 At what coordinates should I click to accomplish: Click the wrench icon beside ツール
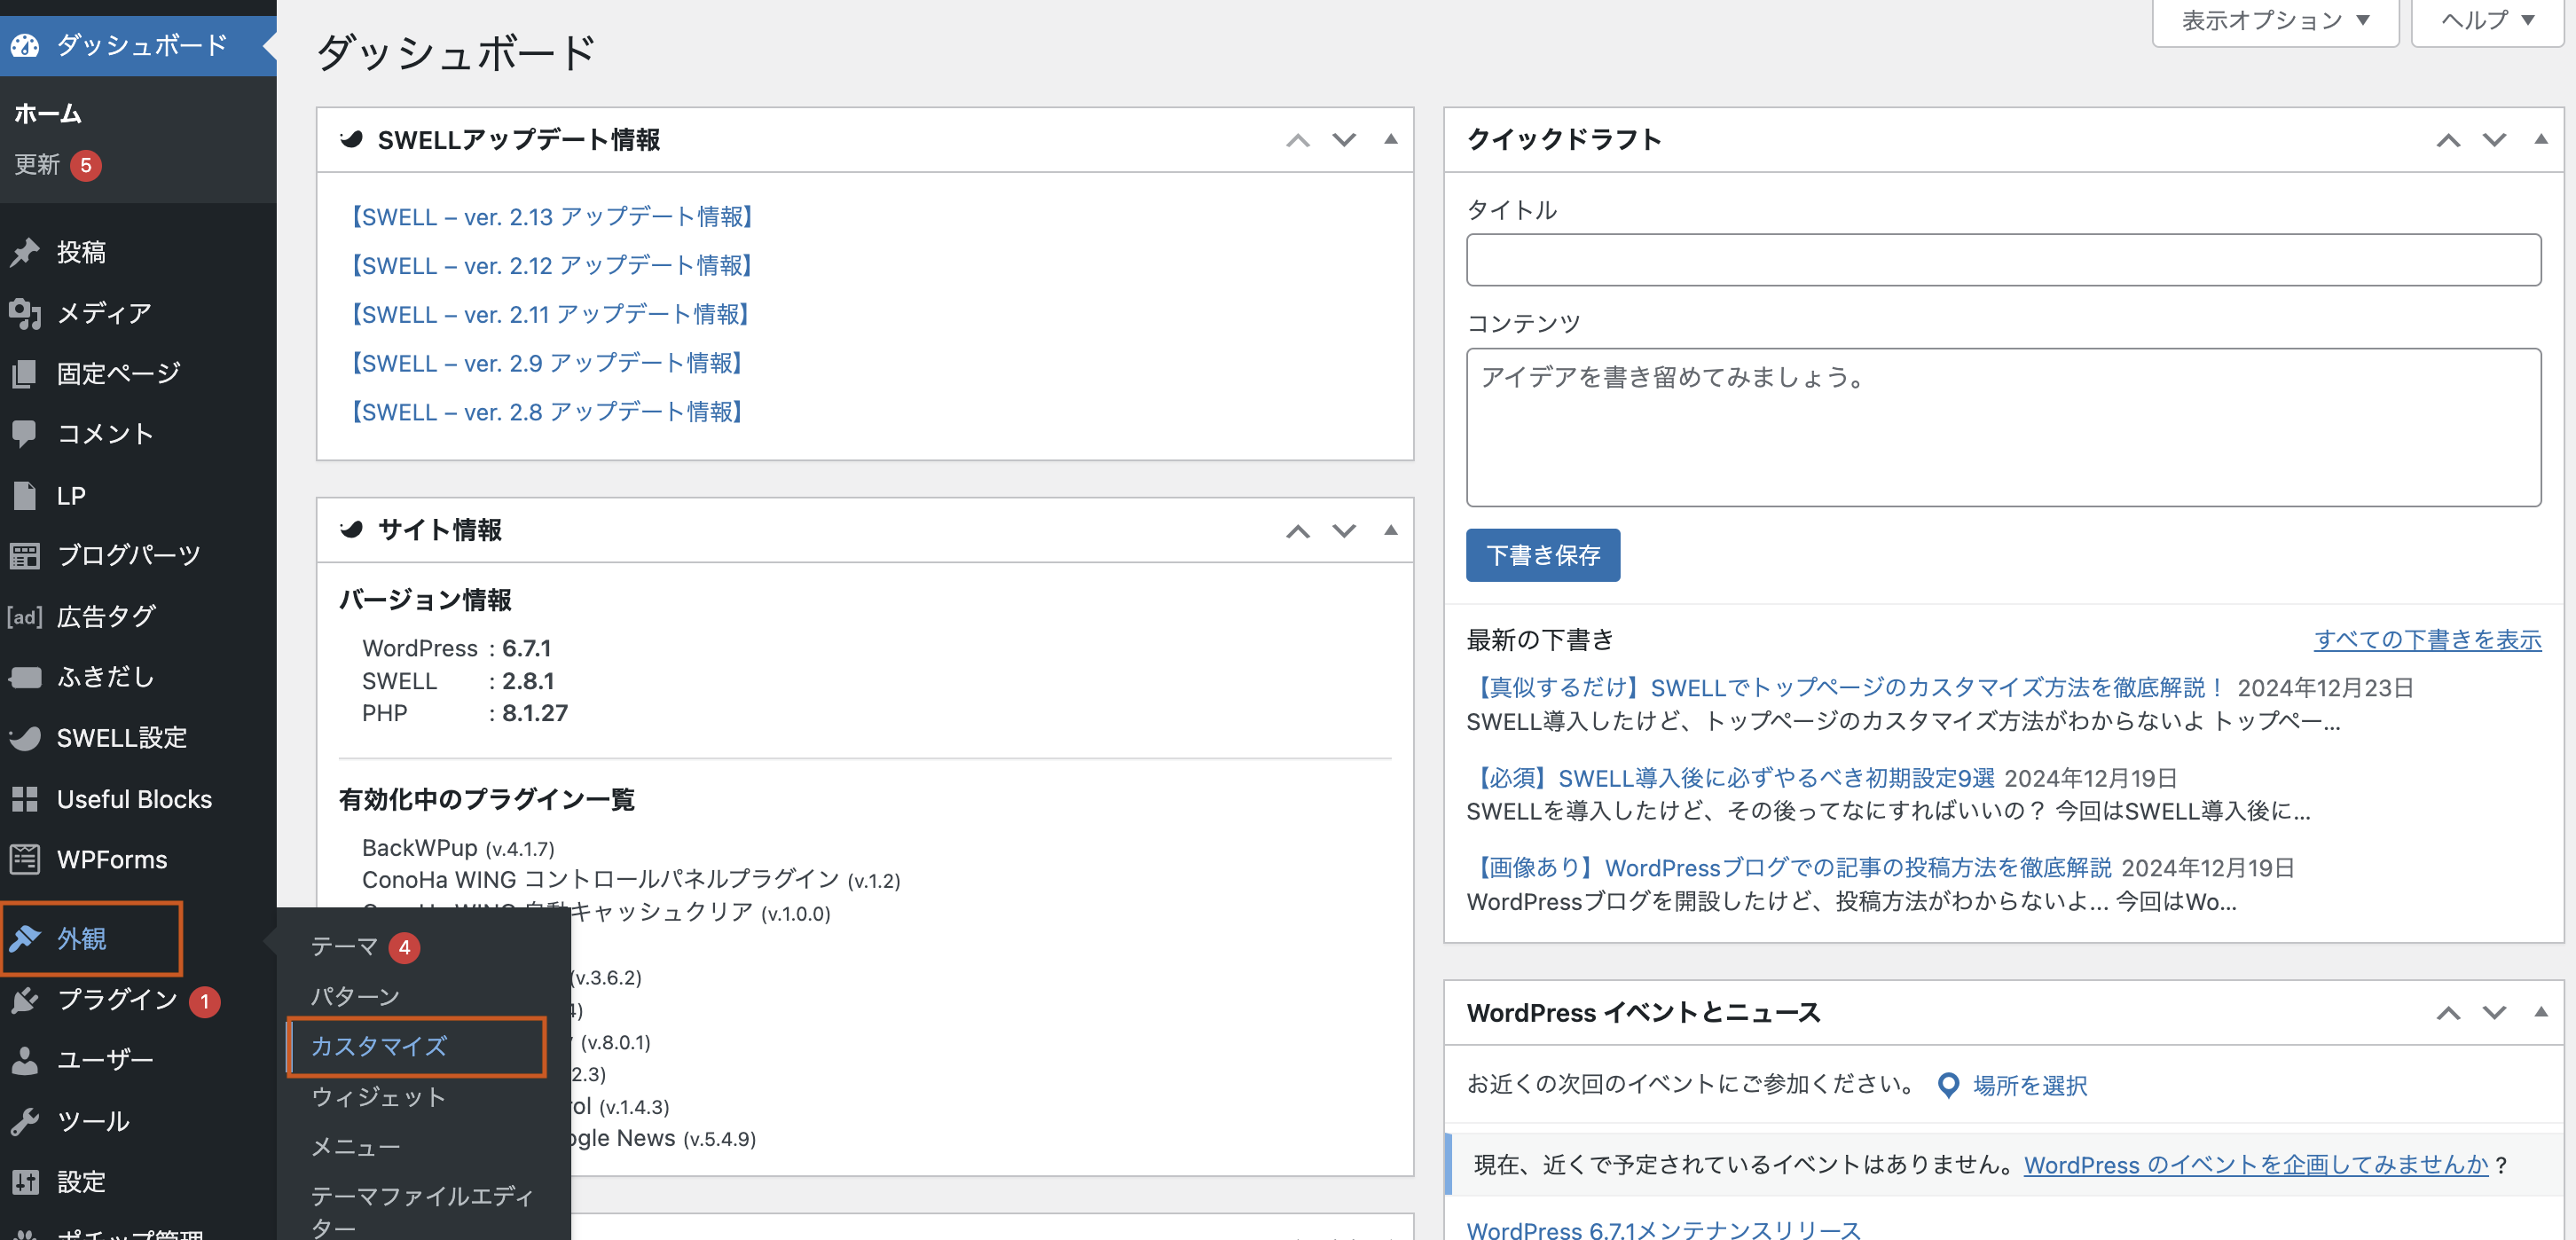pyautogui.click(x=25, y=1121)
